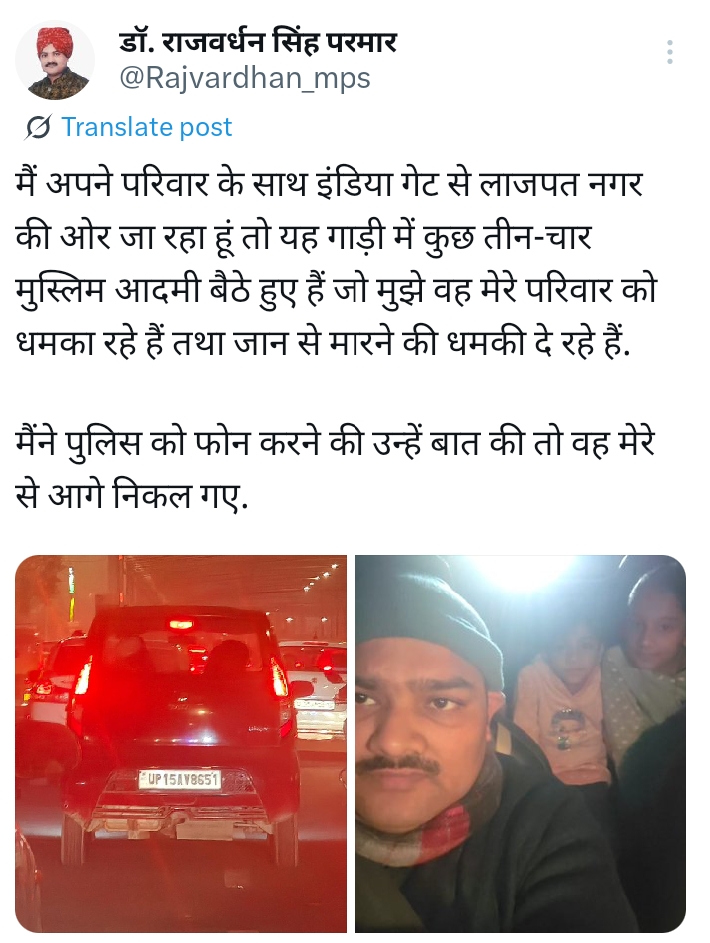Click the UP15AV8651 license plate in photo
The image size is (710, 943).
pos(180,779)
